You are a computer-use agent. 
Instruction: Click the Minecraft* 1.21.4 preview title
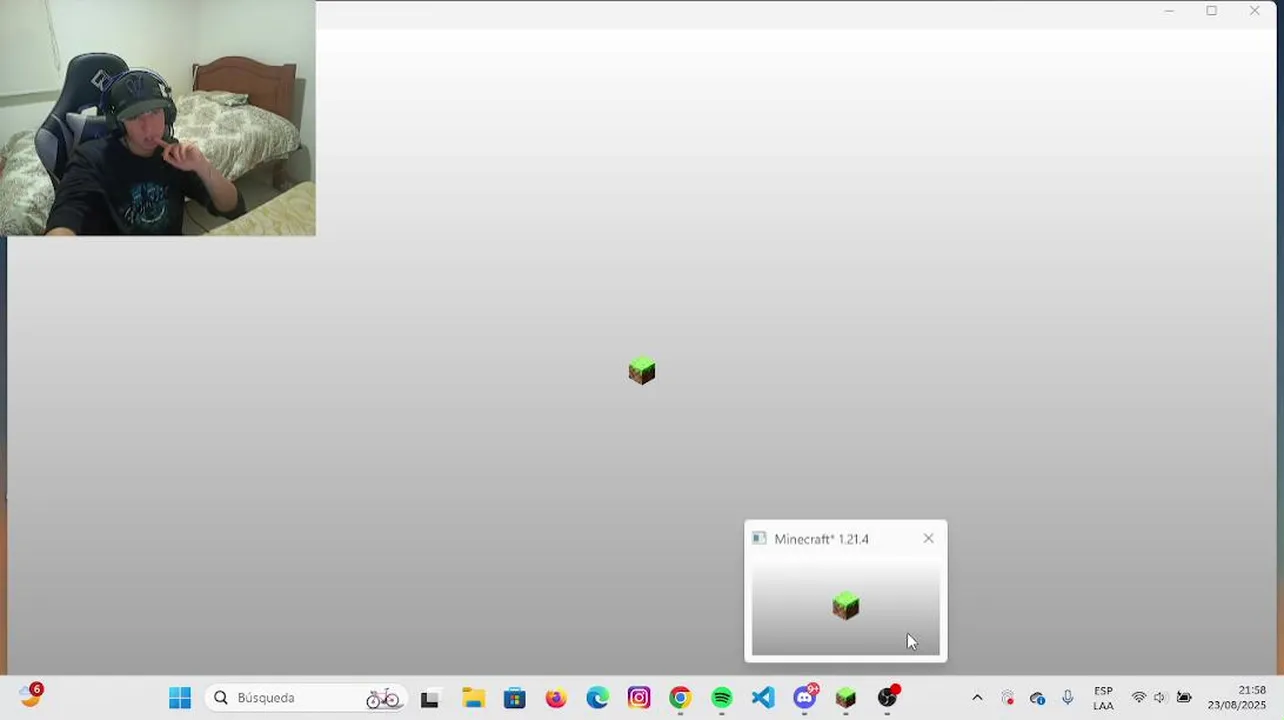click(x=821, y=539)
